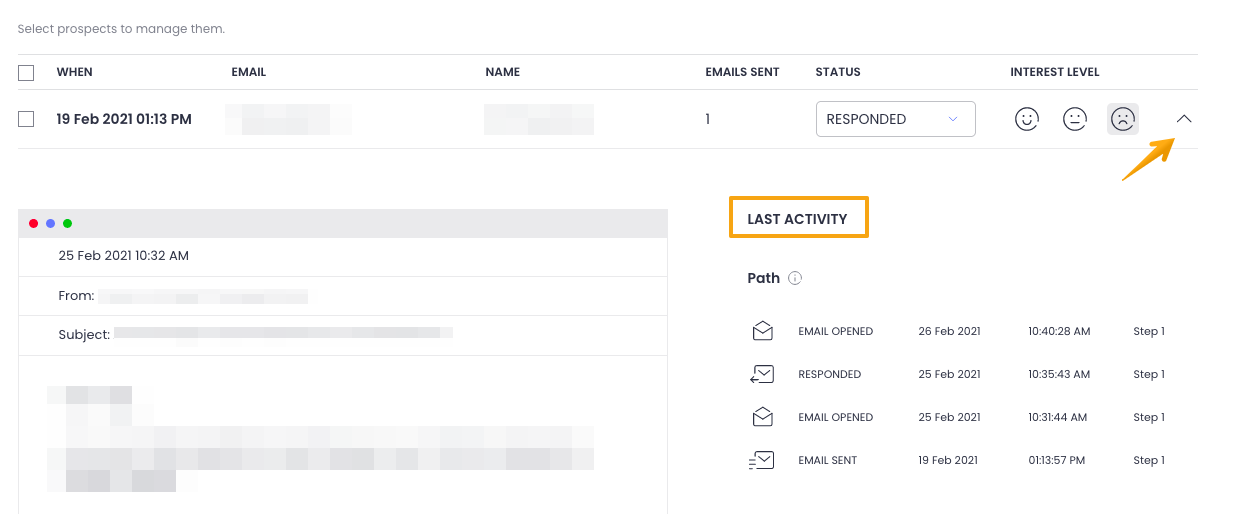The image size is (1238, 514).
Task: Click the LAST ACTIVITY heading
Action: [x=797, y=219]
